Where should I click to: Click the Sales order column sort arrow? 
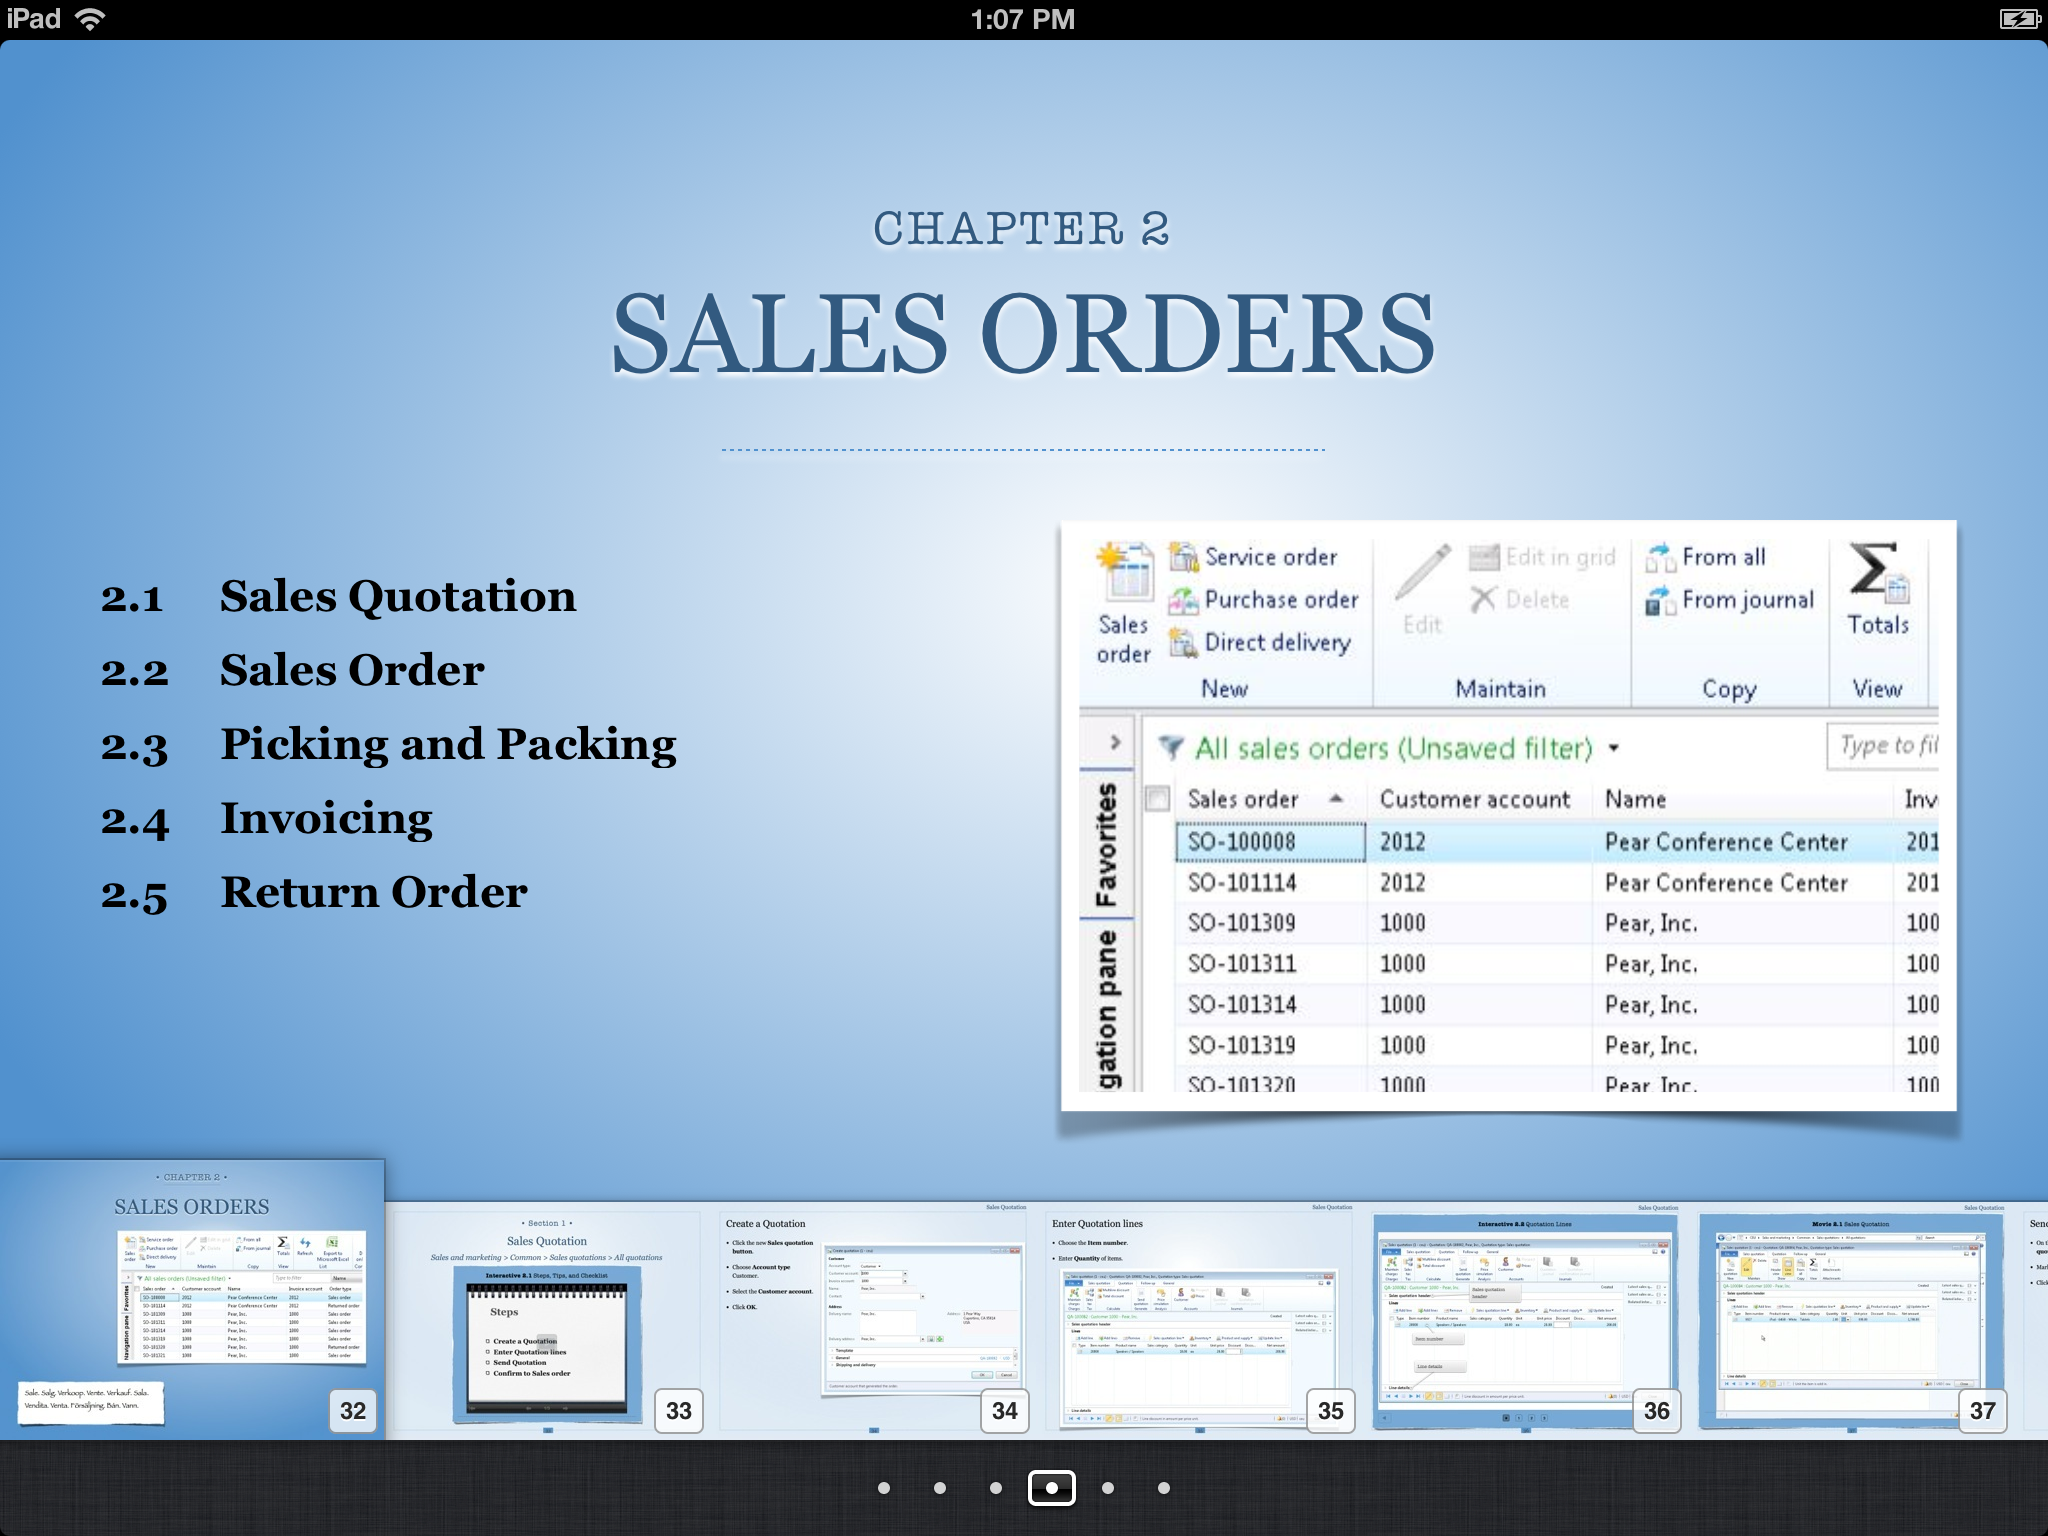1336,799
